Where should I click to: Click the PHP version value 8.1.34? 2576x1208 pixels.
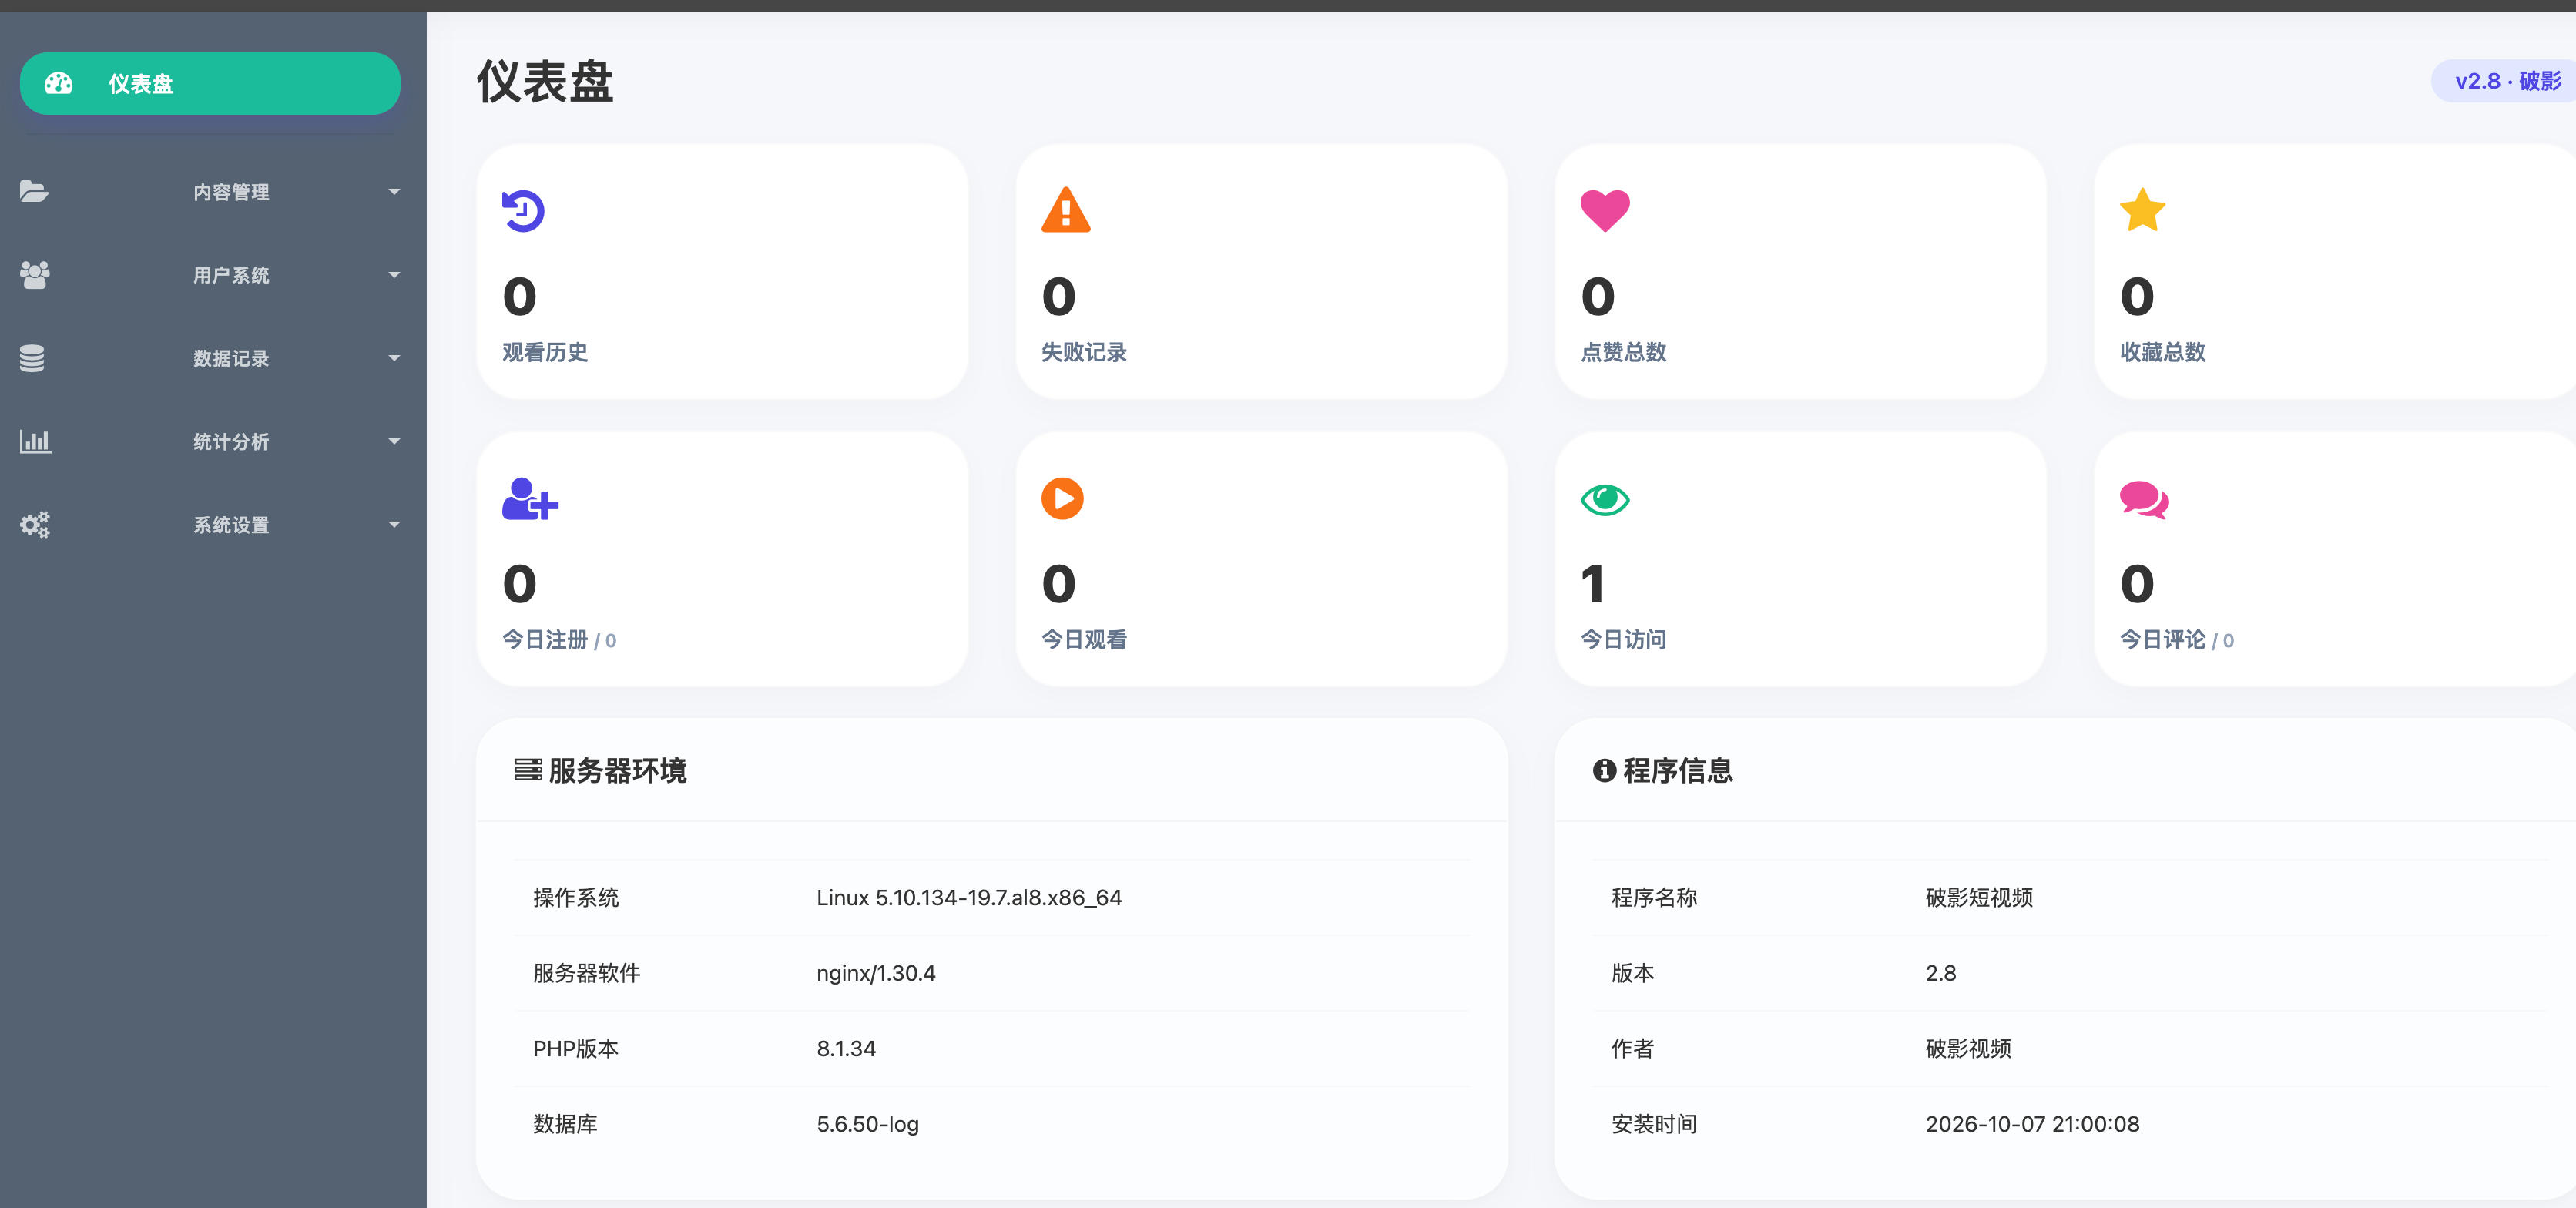click(x=846, y=1048)
